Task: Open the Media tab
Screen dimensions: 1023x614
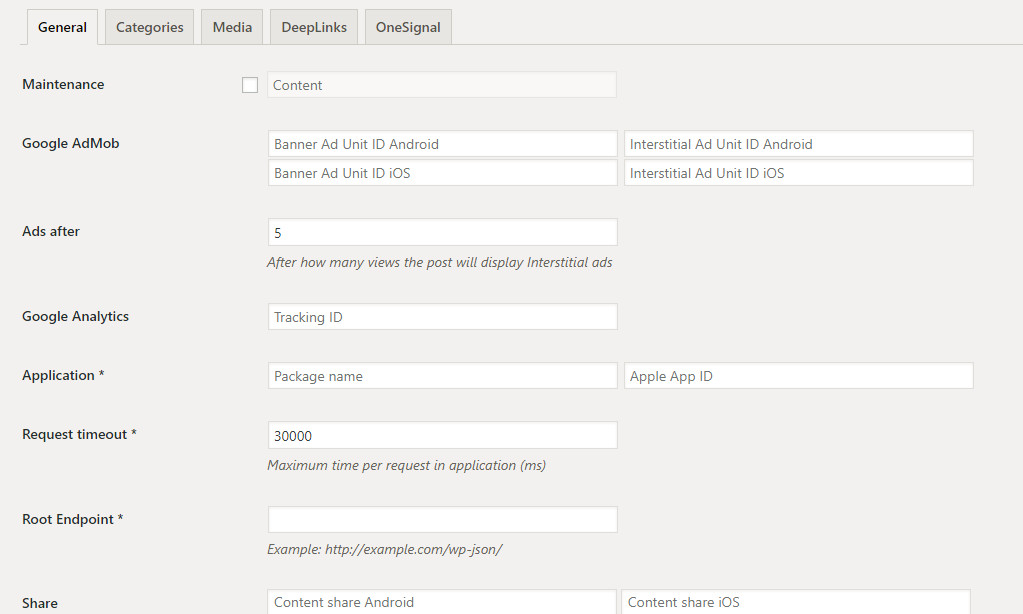Action: (232, 27)
